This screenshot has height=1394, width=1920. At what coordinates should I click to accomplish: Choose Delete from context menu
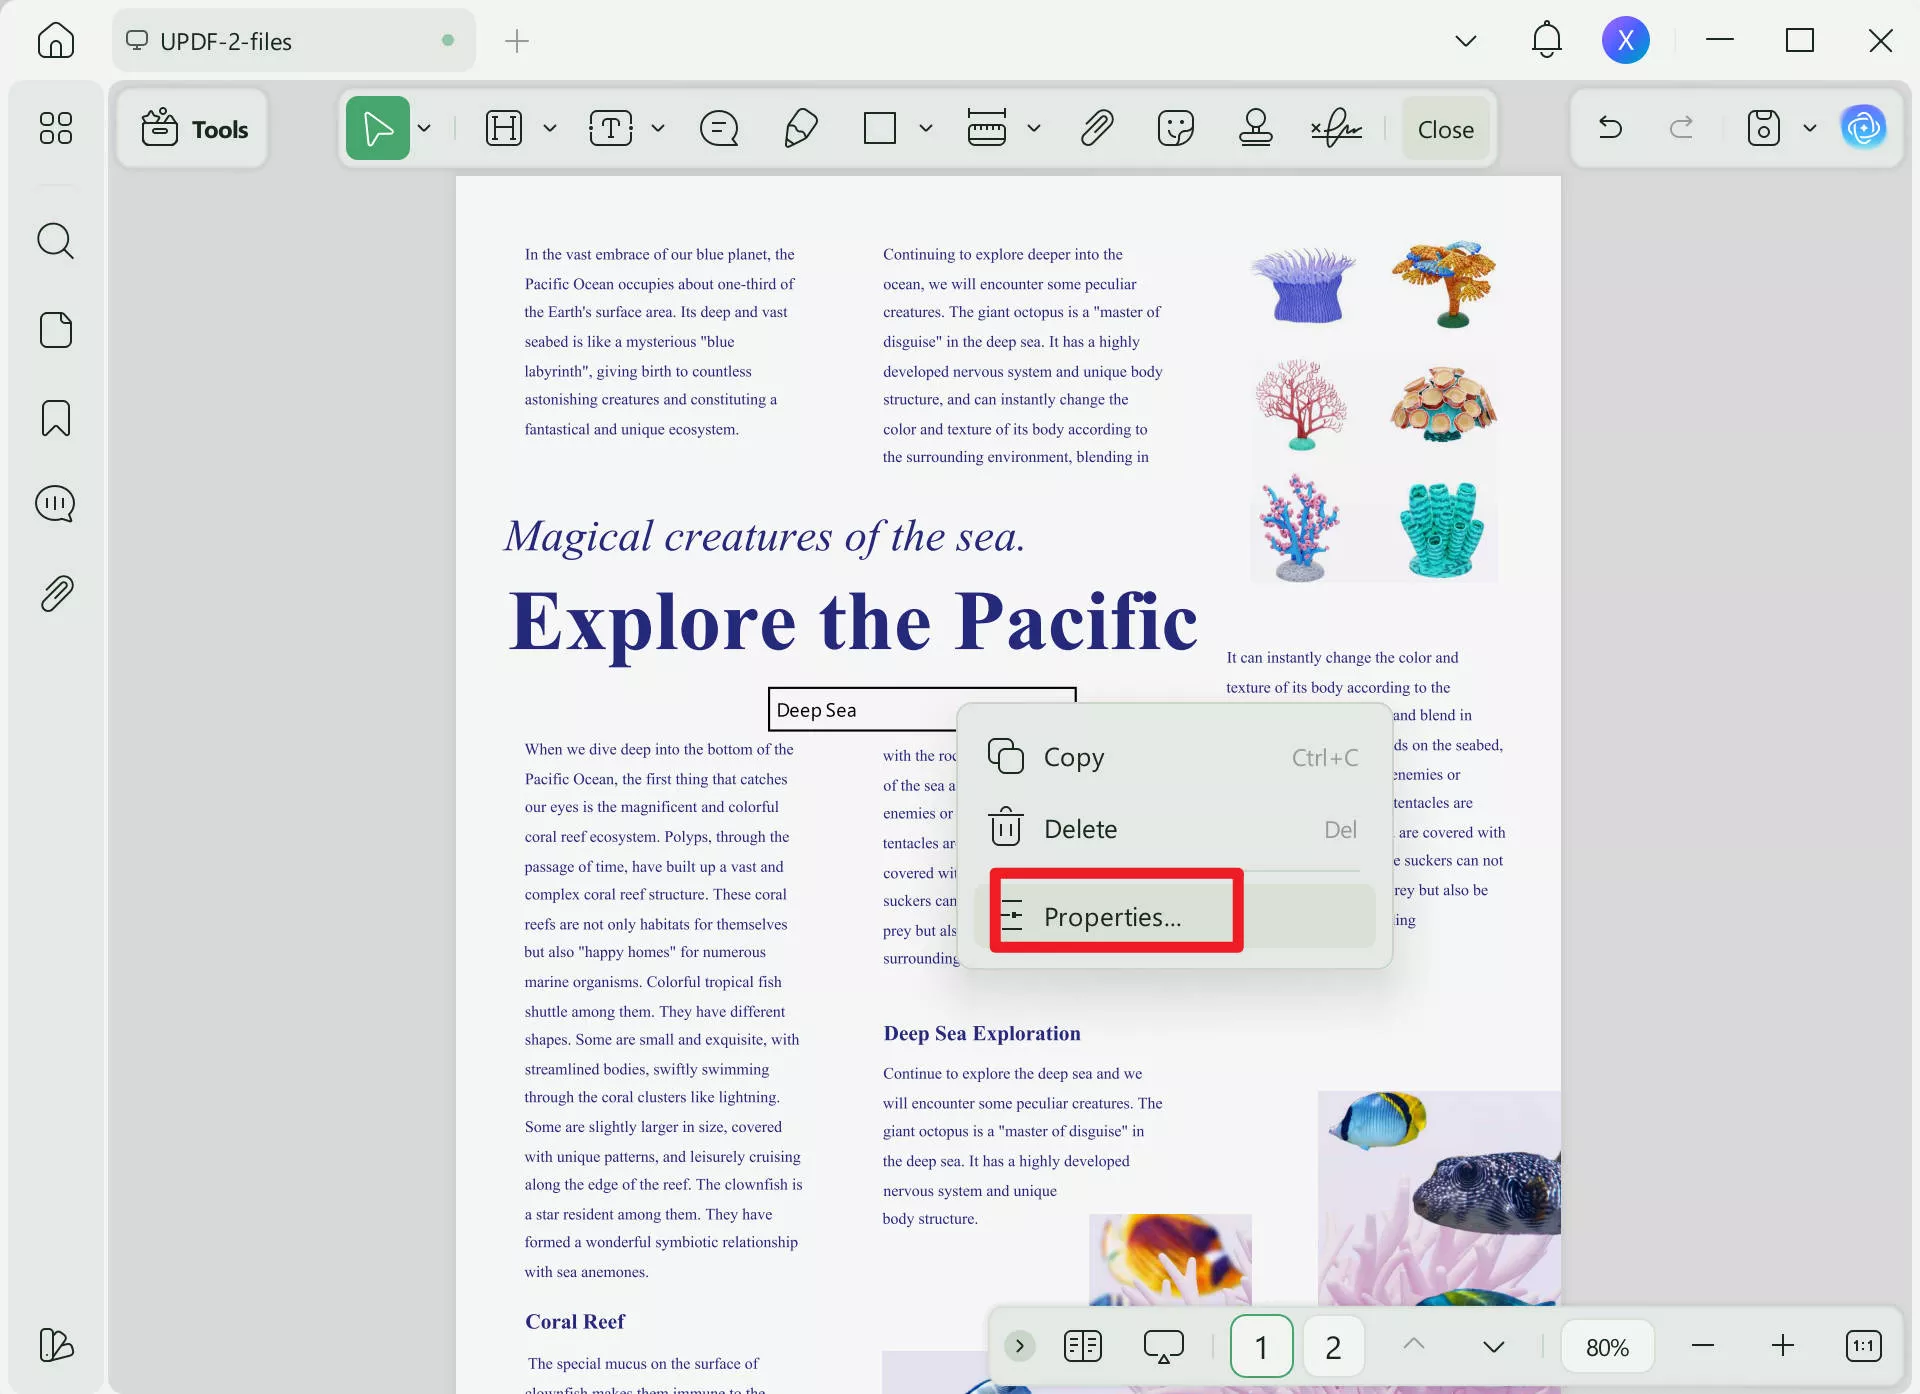click(1080, 829)
